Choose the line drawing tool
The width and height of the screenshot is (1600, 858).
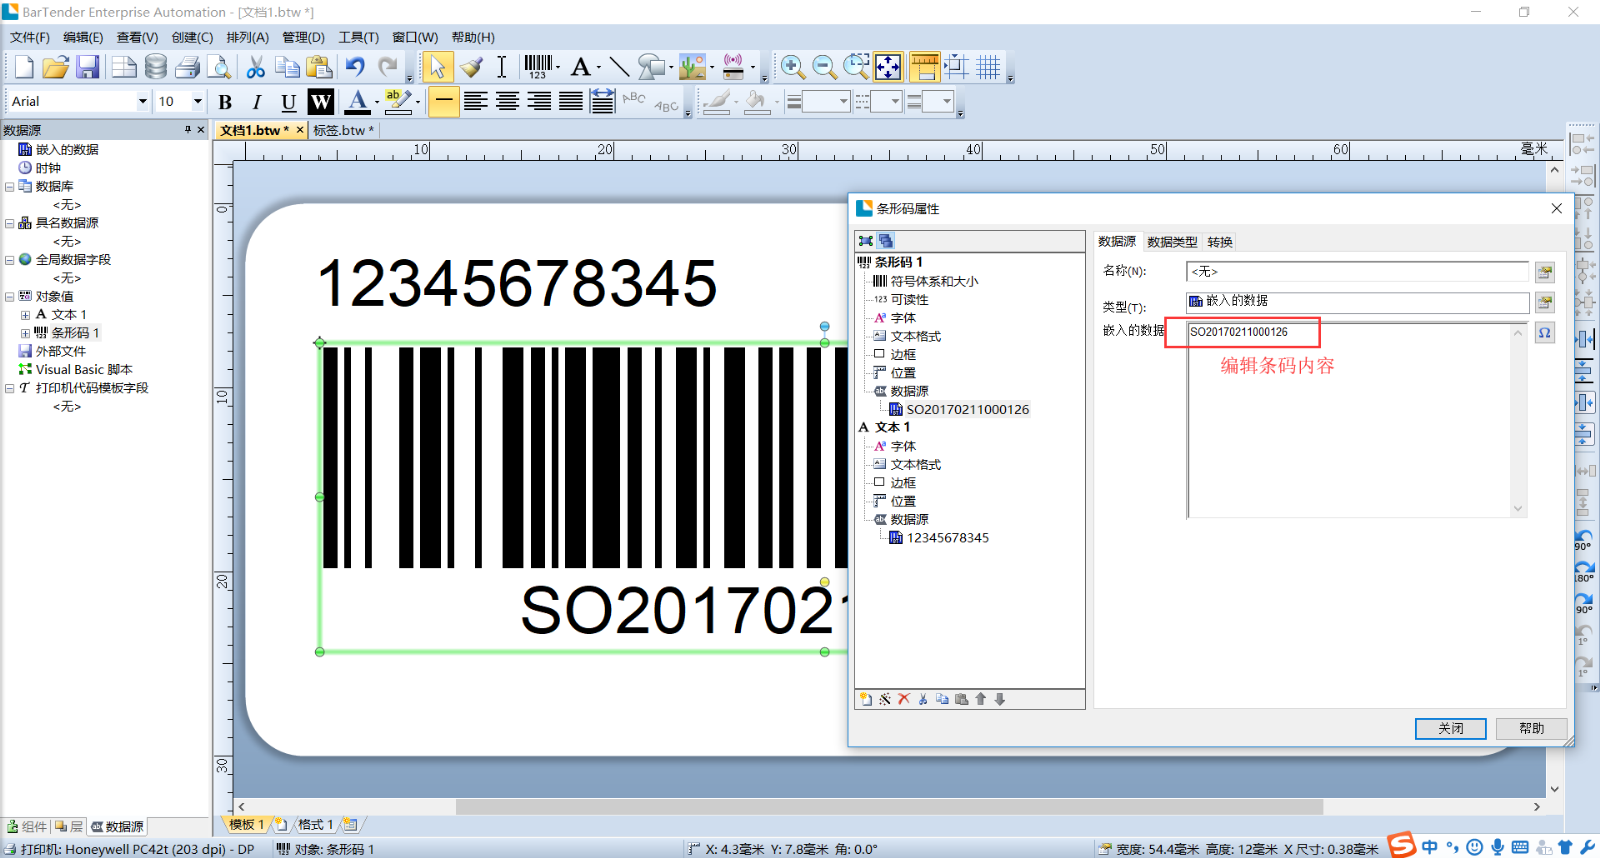[619, 67]
